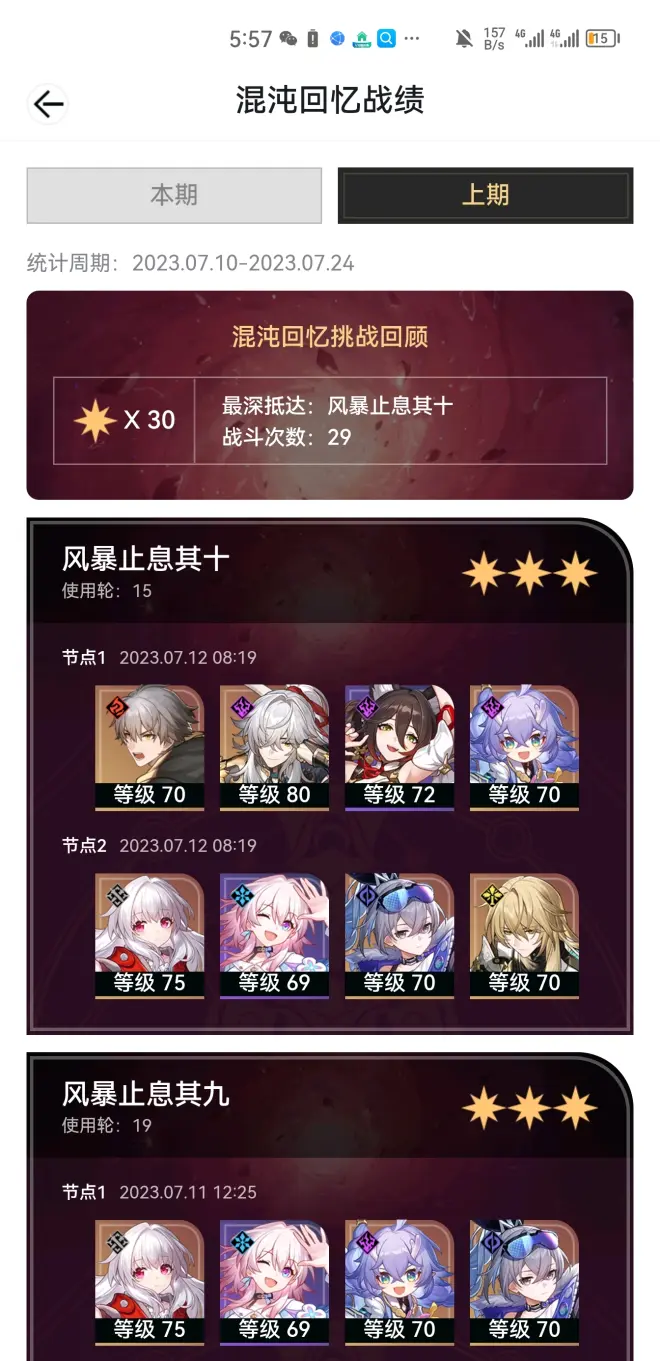Open level 75 character in 其九 节点1
This screenshot has width=660, height=1361.
(x=149, y=1283)
